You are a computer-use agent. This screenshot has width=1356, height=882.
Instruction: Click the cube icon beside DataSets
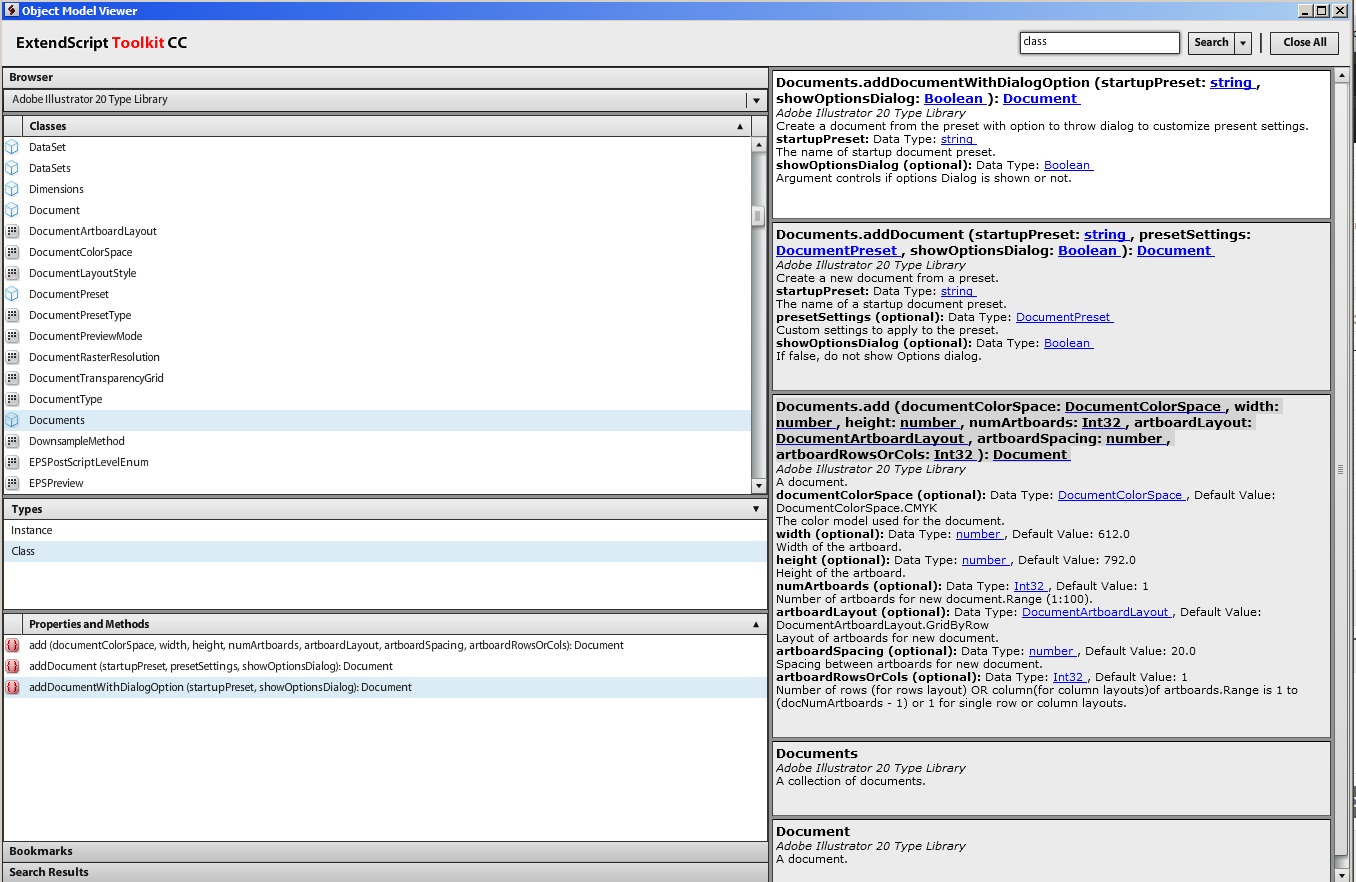pyautogui.click(x=12, y=168)
